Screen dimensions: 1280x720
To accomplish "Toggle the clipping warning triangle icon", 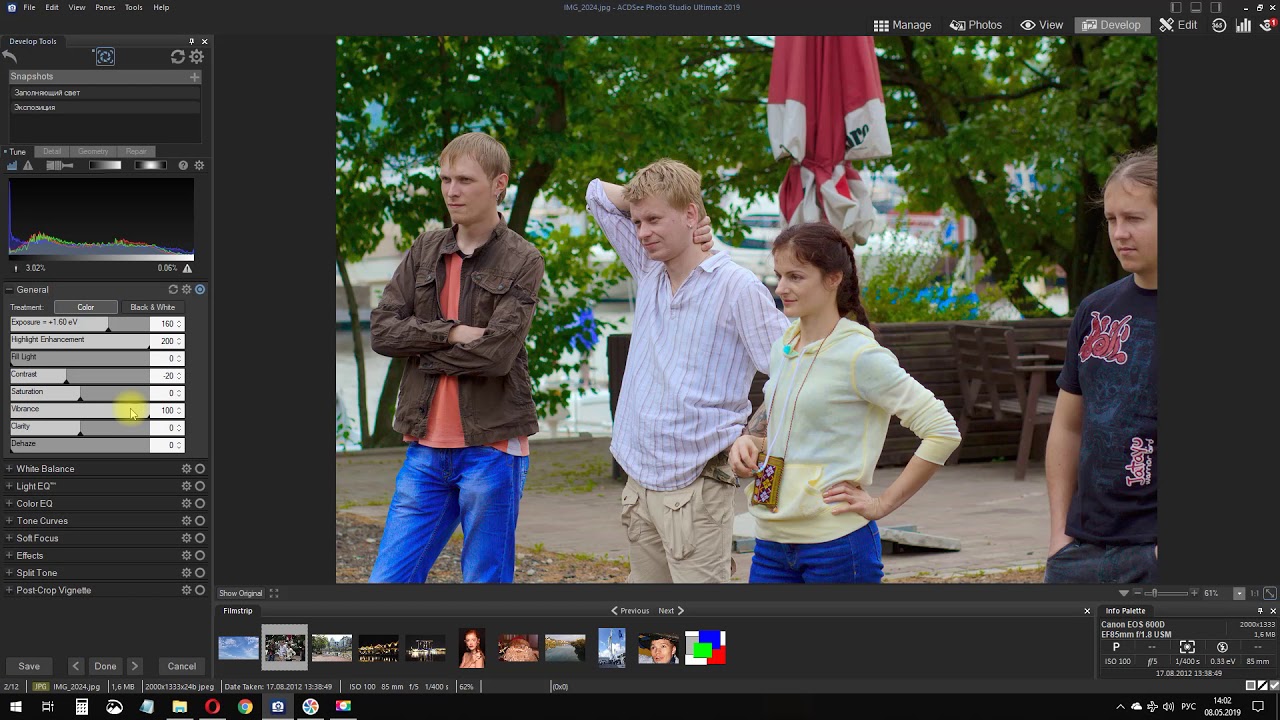I will click(x=28, y=165).
